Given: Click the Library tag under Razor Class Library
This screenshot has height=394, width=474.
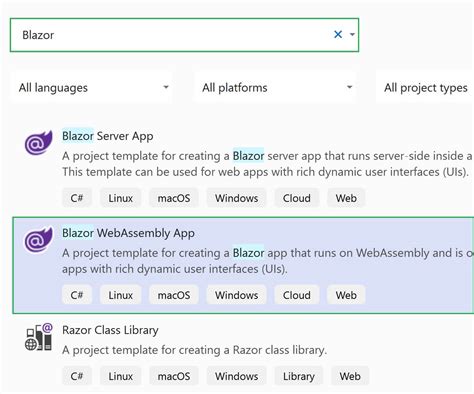Looking at the screenshot, I should click(x=299, y=376).
